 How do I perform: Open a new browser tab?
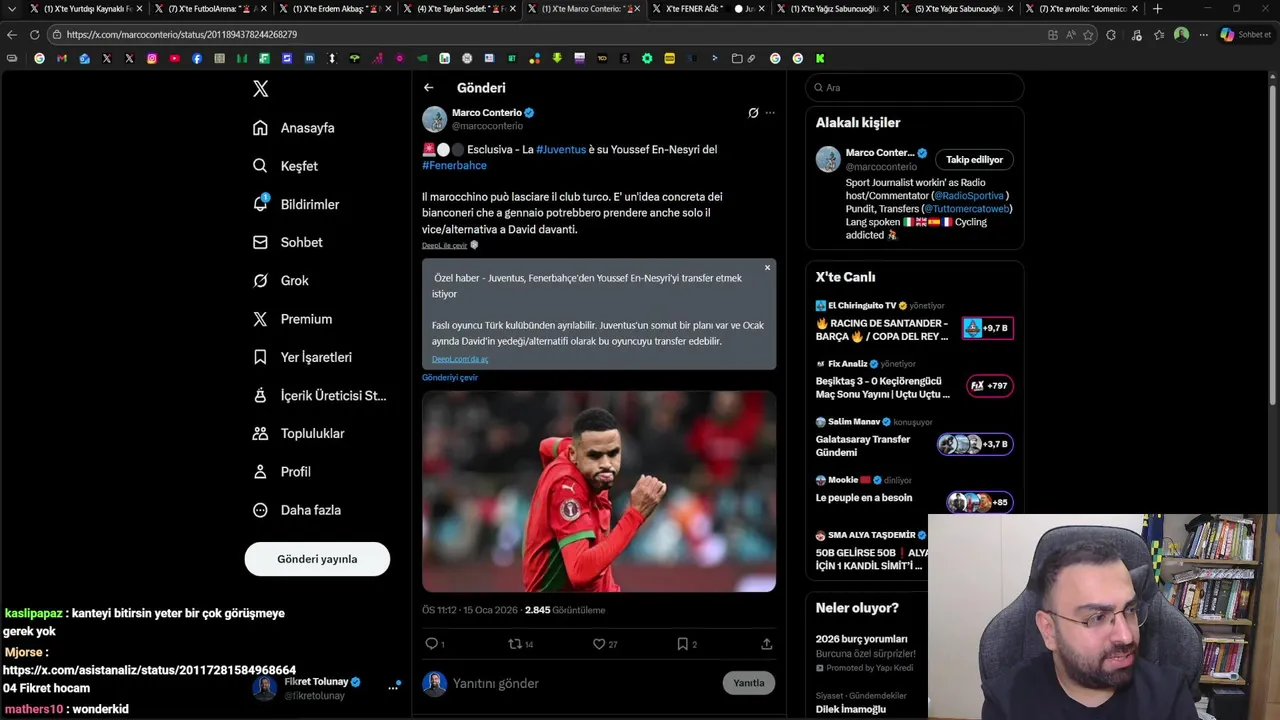click(x=1157, y=9)
